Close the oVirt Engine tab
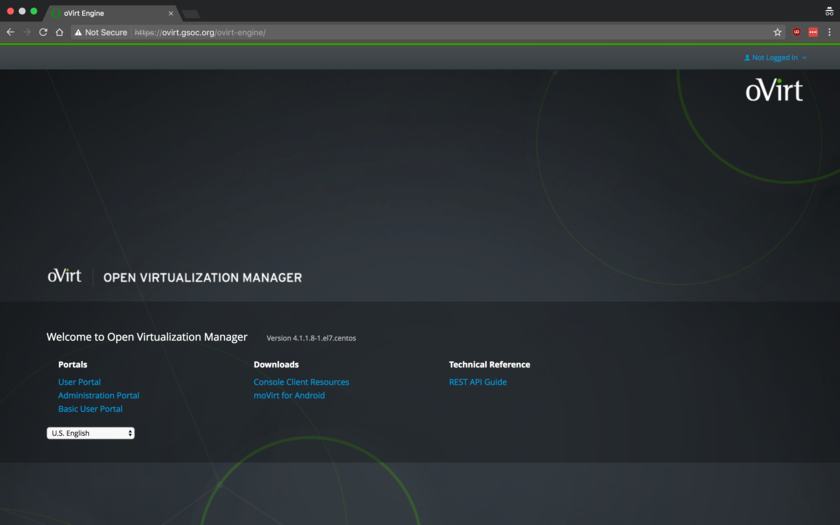Viewport: 840px width, 525px height. pyautogui.click(x=171, y=13)
